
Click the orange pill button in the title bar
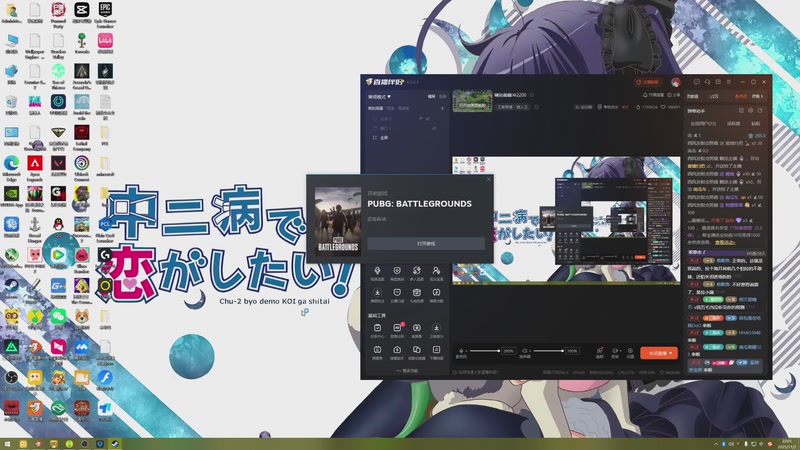[647, 82]
